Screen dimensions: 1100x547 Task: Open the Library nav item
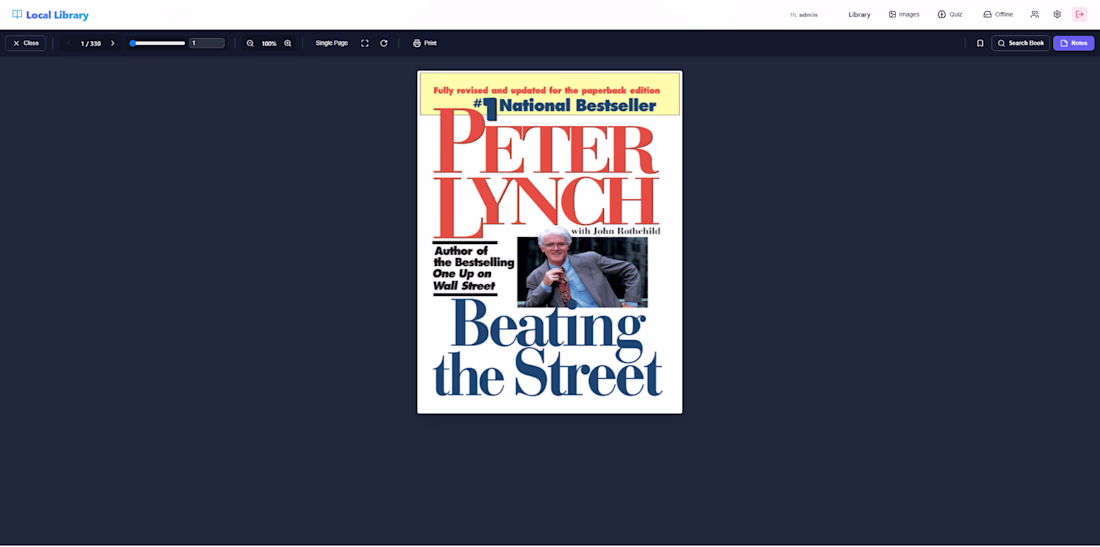(x=859, y=15)
